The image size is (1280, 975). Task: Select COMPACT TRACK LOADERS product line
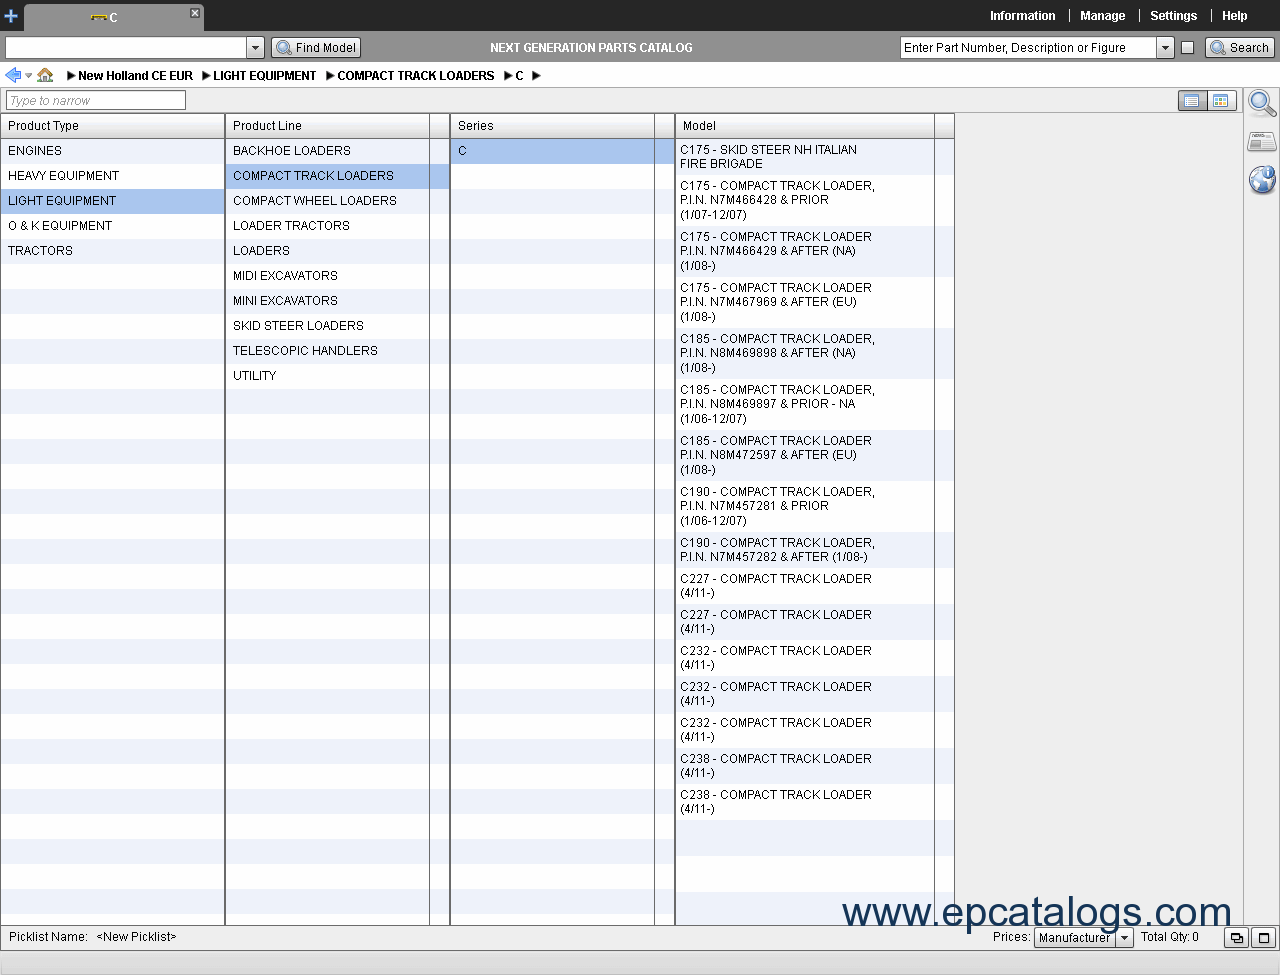[338, 176]
